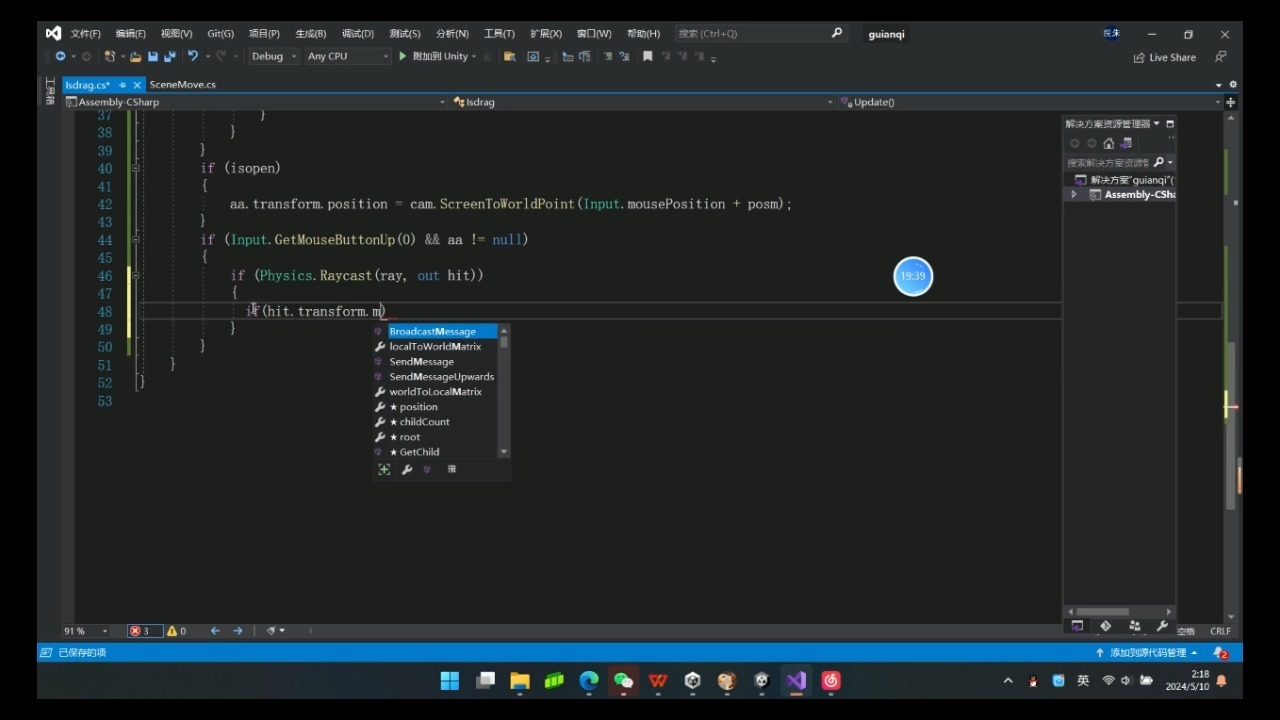Open the 91 % zoom level dropdown
This screenshot has height=720, width=1280.
coord(87,631)
